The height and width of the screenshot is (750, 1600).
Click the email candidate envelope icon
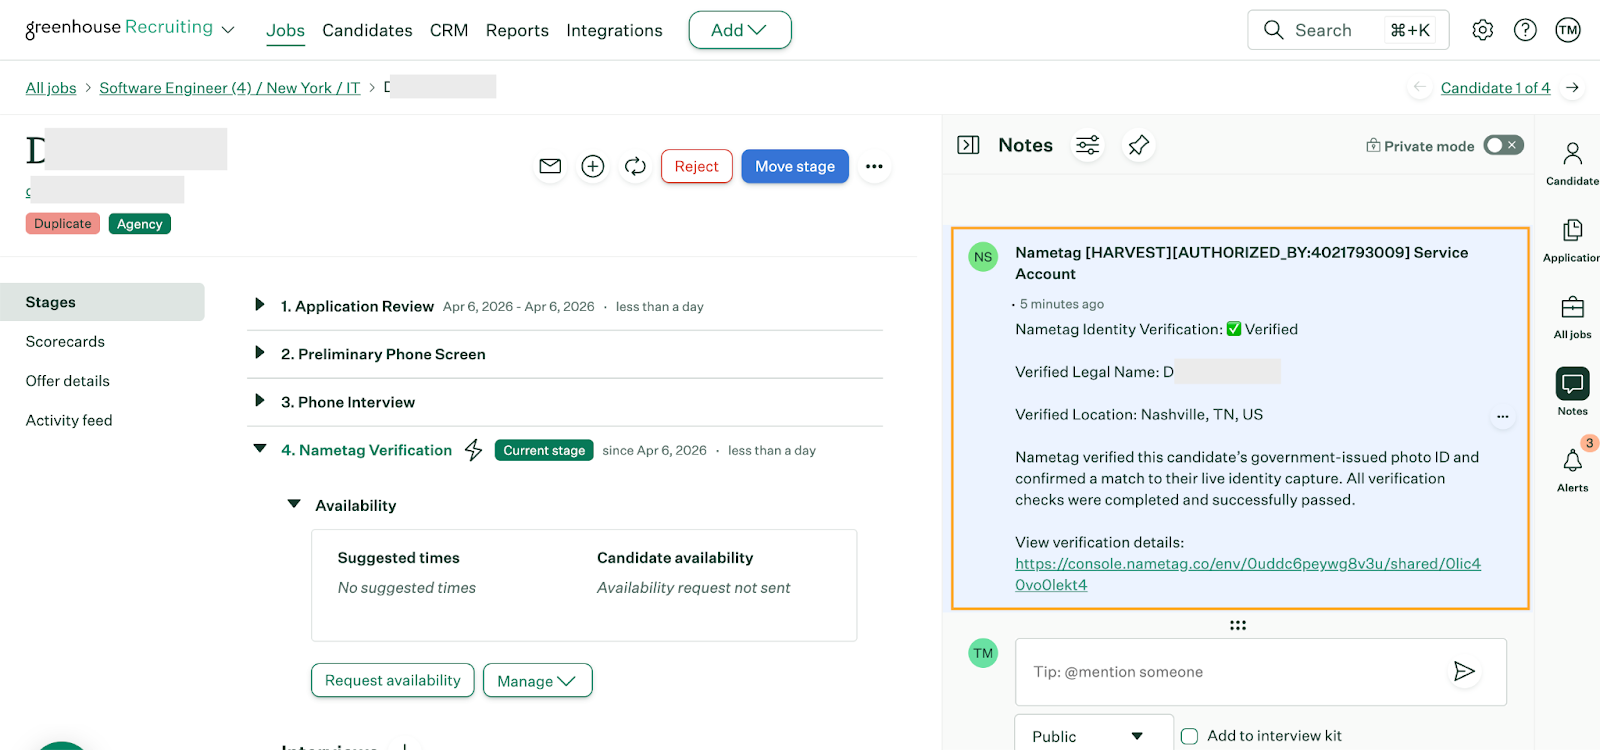pyautogui.click(x=550, y=166)
